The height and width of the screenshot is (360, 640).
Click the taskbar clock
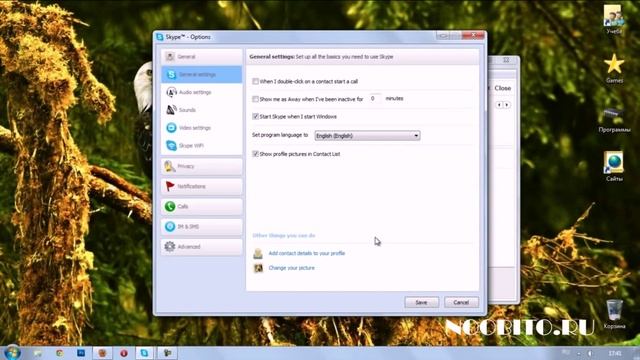click(615, 353)
